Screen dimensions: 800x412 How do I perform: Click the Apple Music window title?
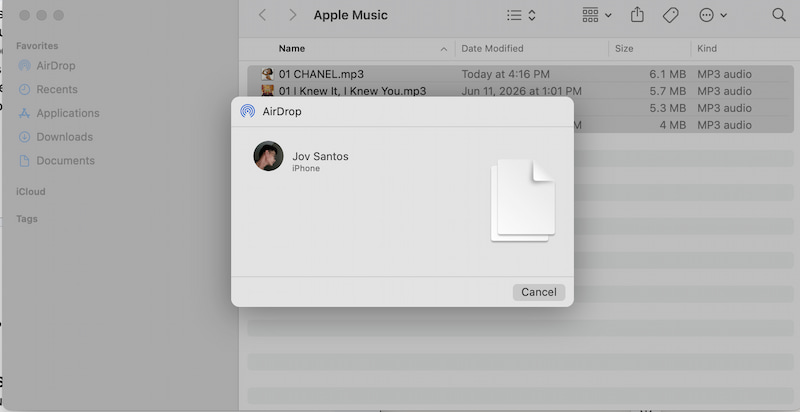pyautogui.click(x=351, y=15)
